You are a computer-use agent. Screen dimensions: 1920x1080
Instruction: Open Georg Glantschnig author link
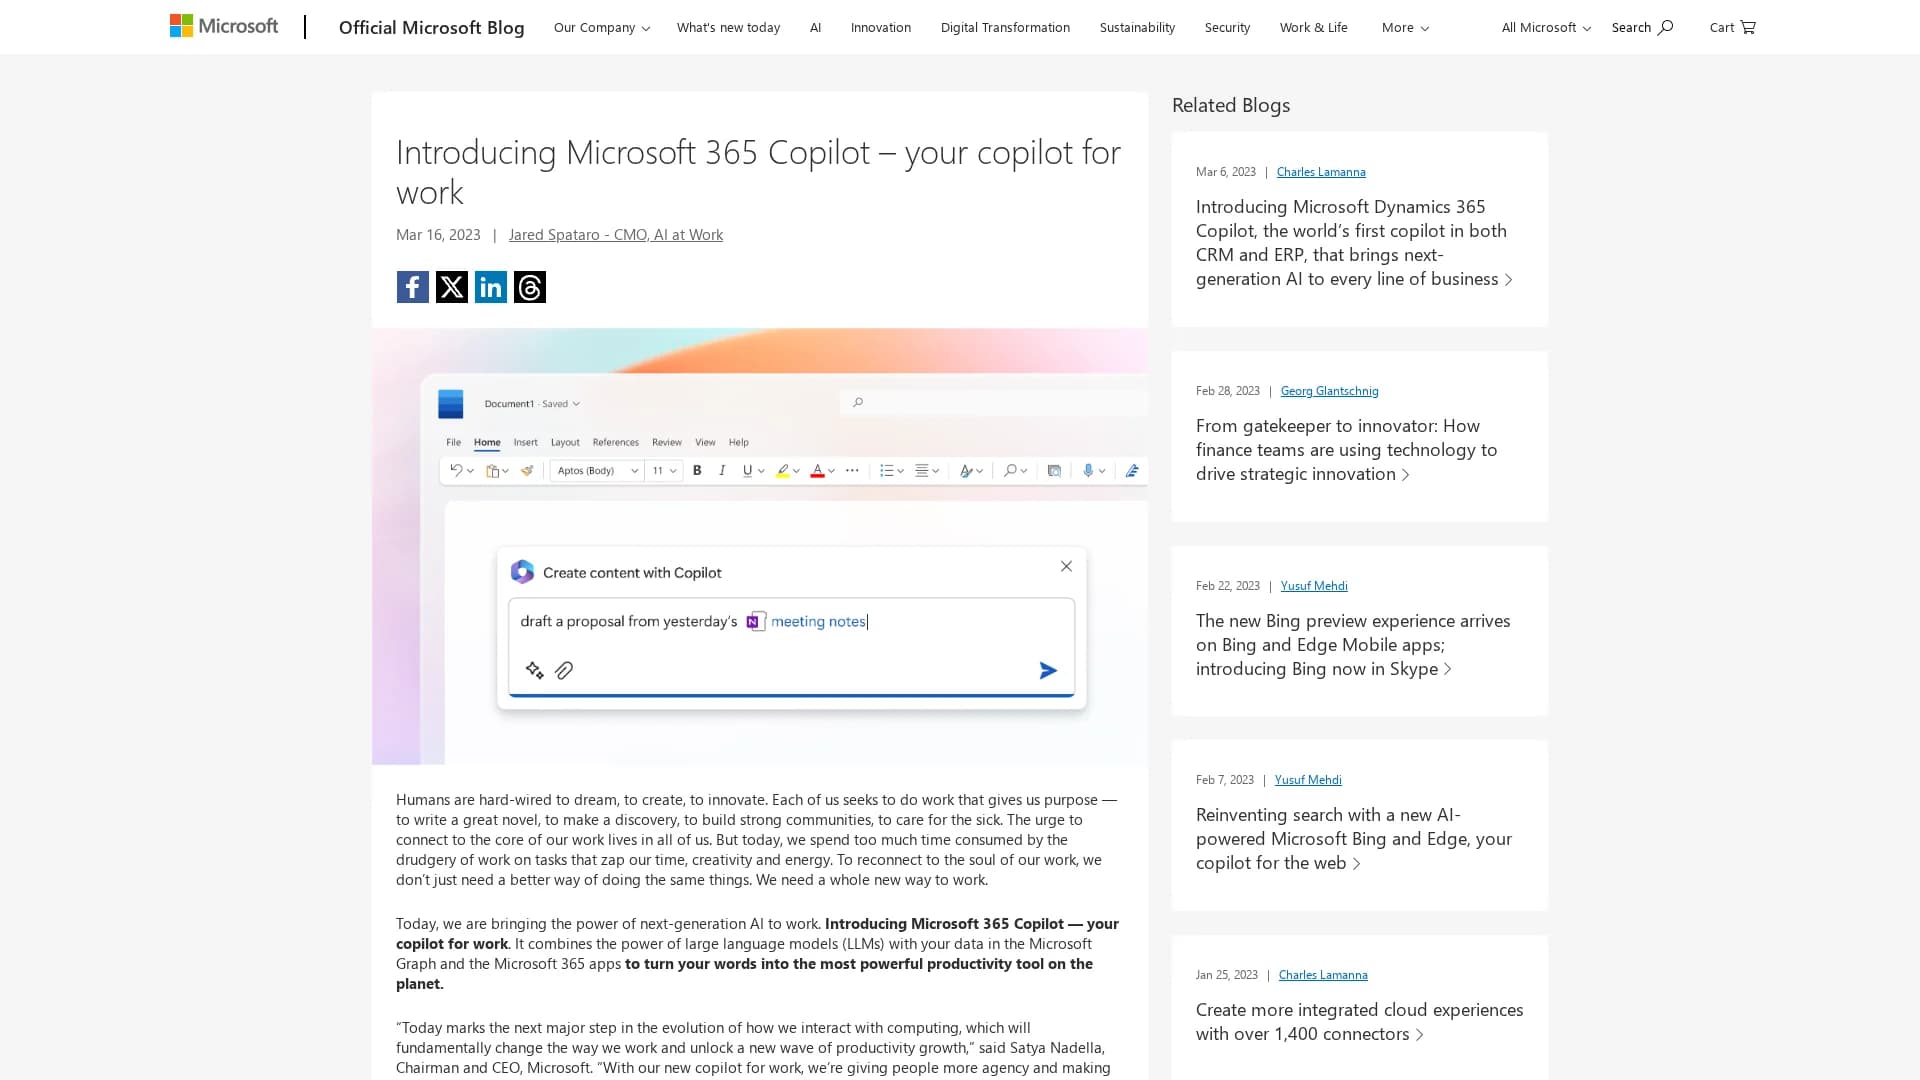click(1329, 390)
